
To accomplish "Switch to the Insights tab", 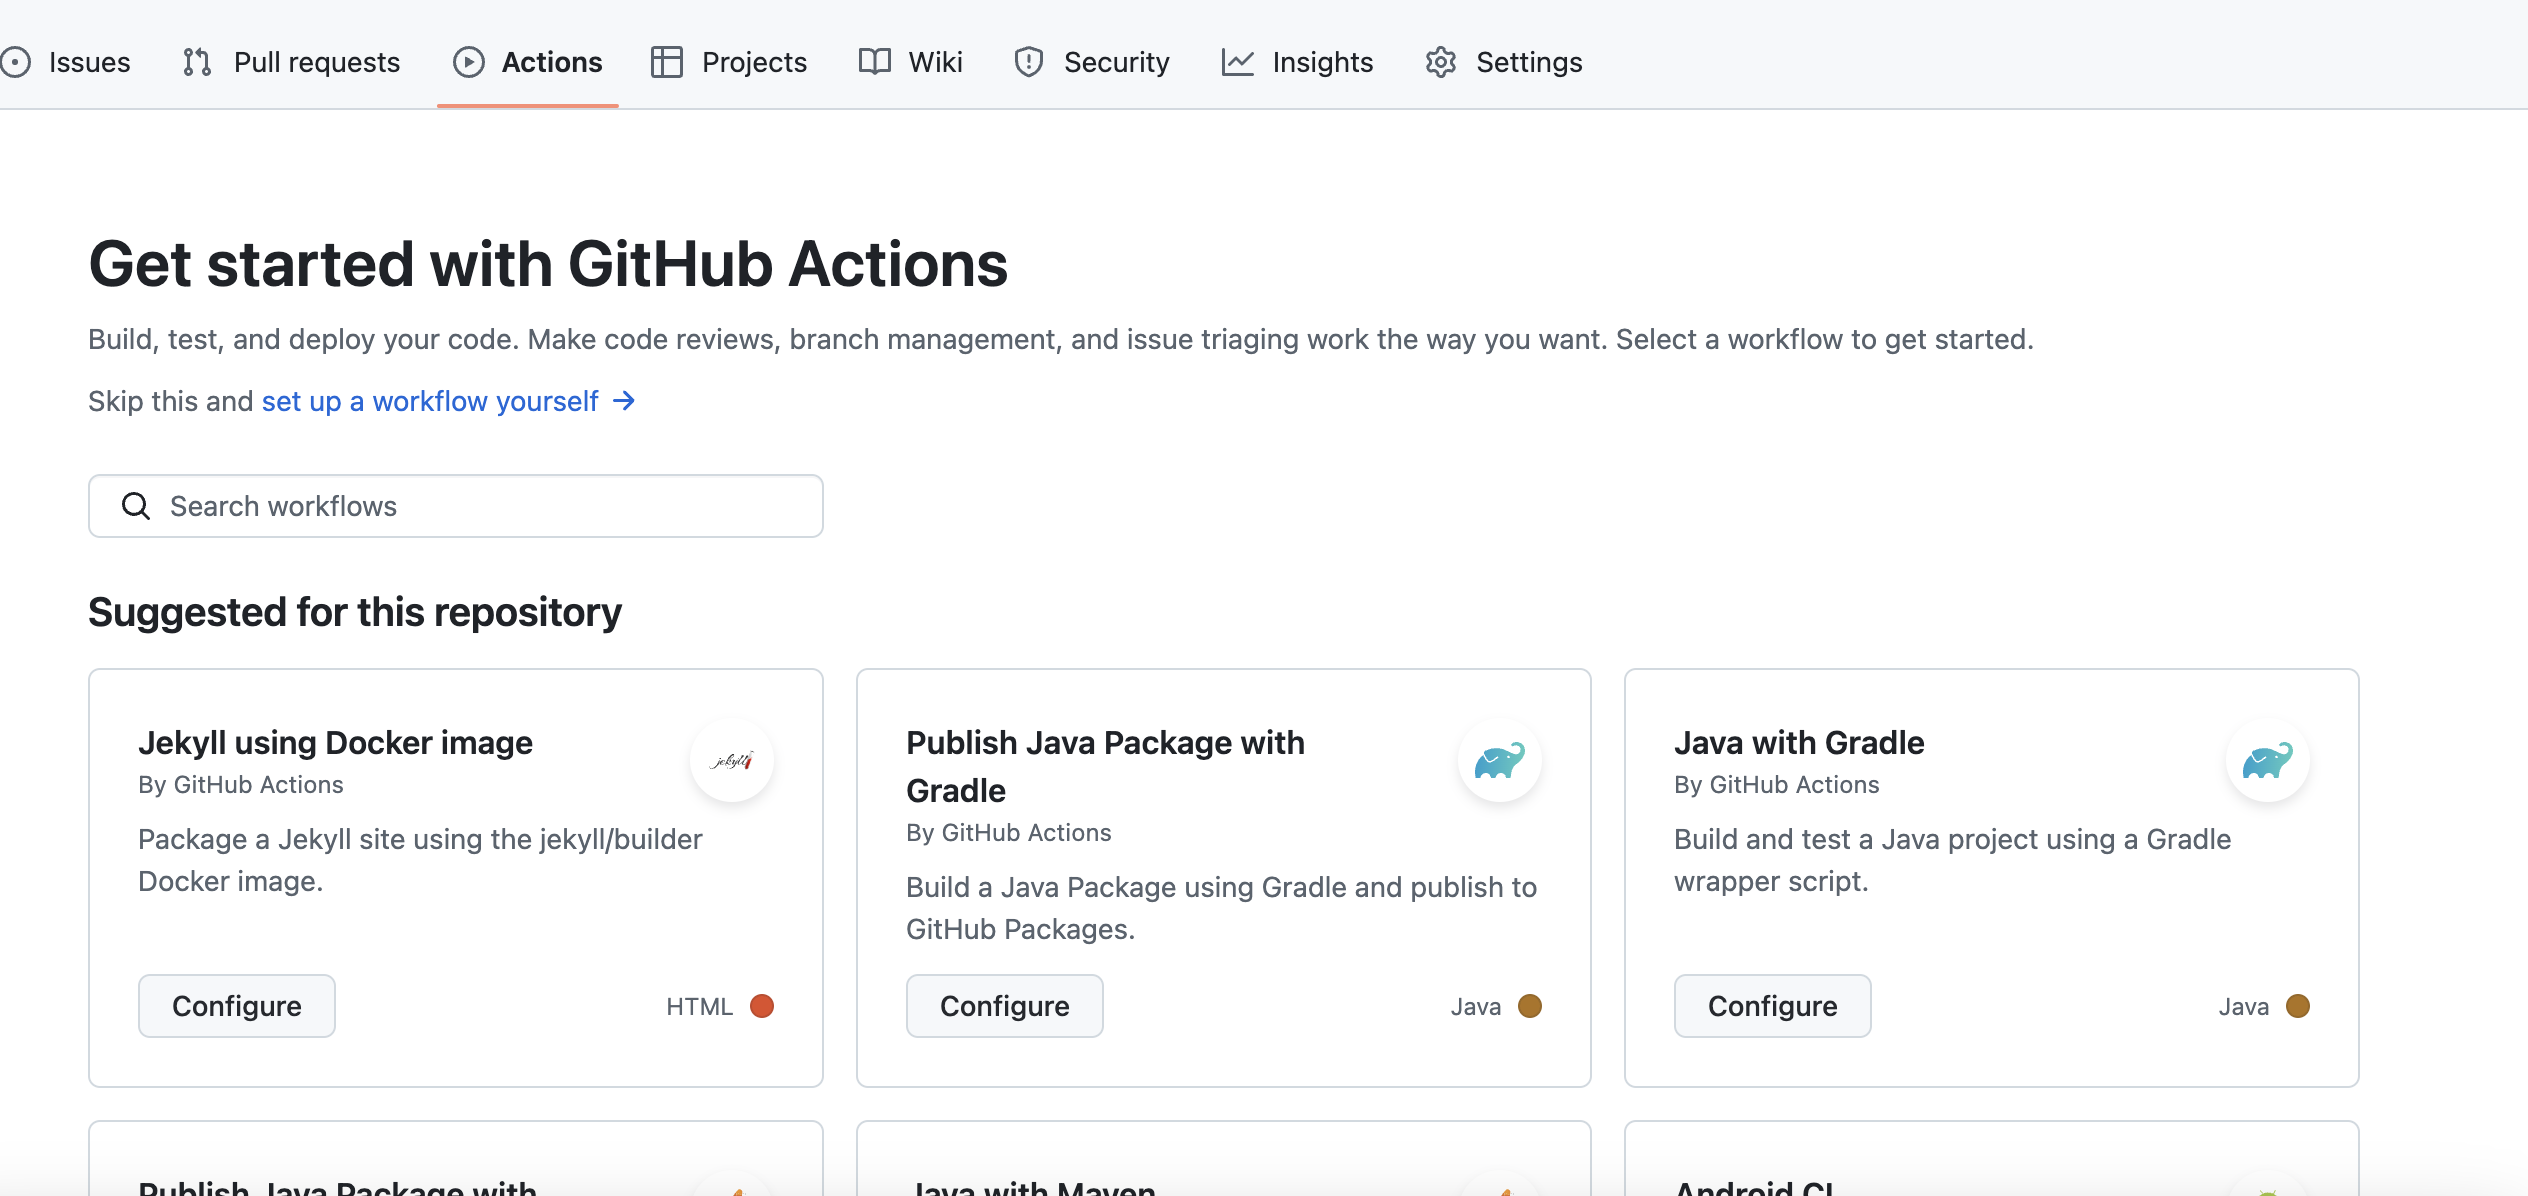I will [x=1322, y=62].
